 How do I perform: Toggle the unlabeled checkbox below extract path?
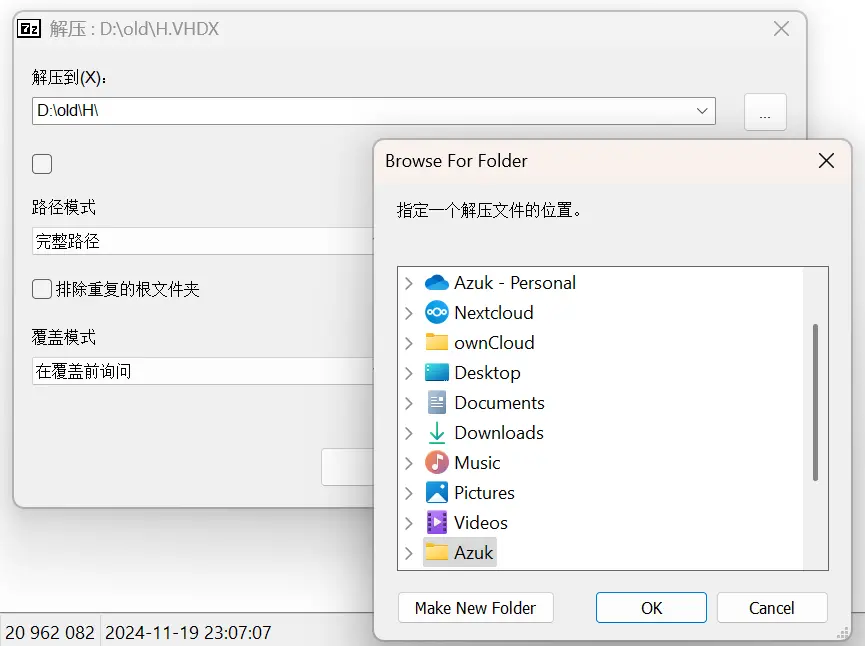[42, 164]
